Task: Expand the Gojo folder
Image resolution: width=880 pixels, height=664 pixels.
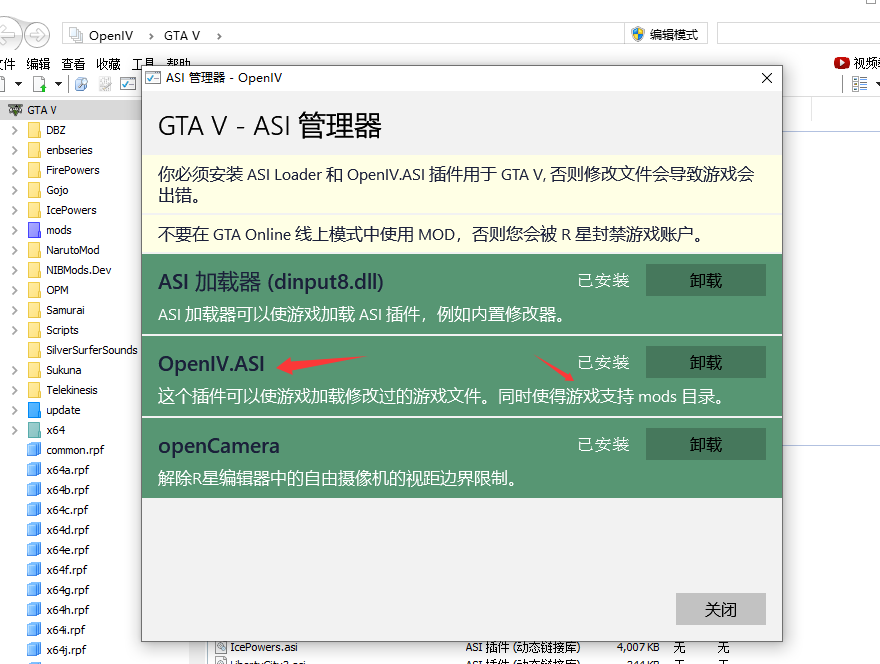Action: 15,190
